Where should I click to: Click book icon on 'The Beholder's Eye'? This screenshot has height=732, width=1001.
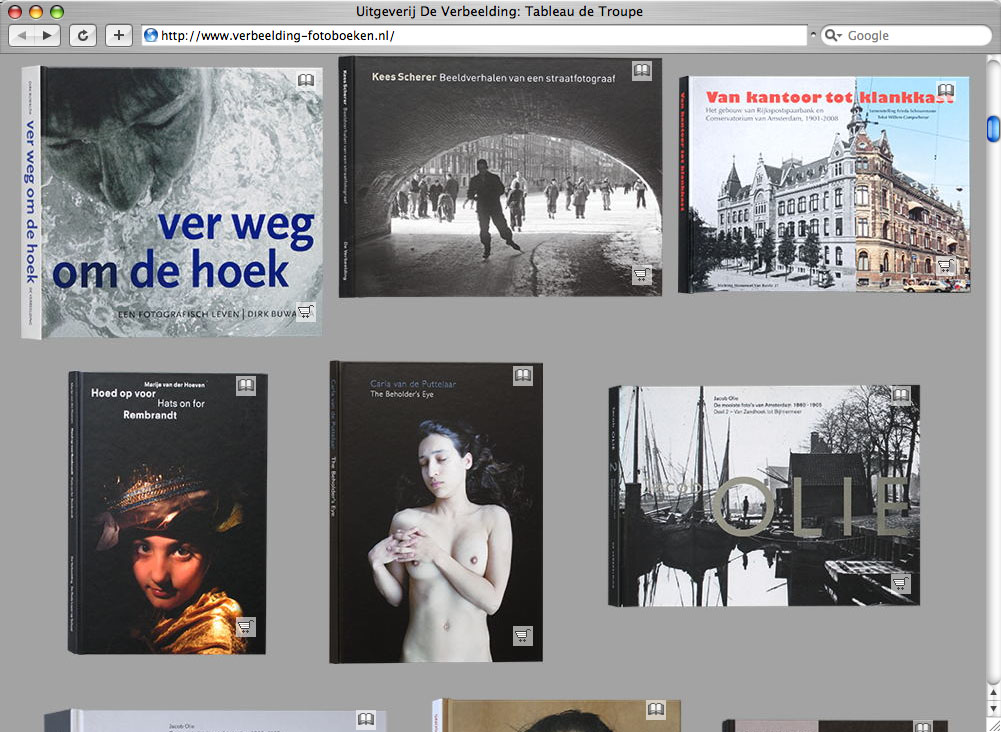(x=522, y=376)
